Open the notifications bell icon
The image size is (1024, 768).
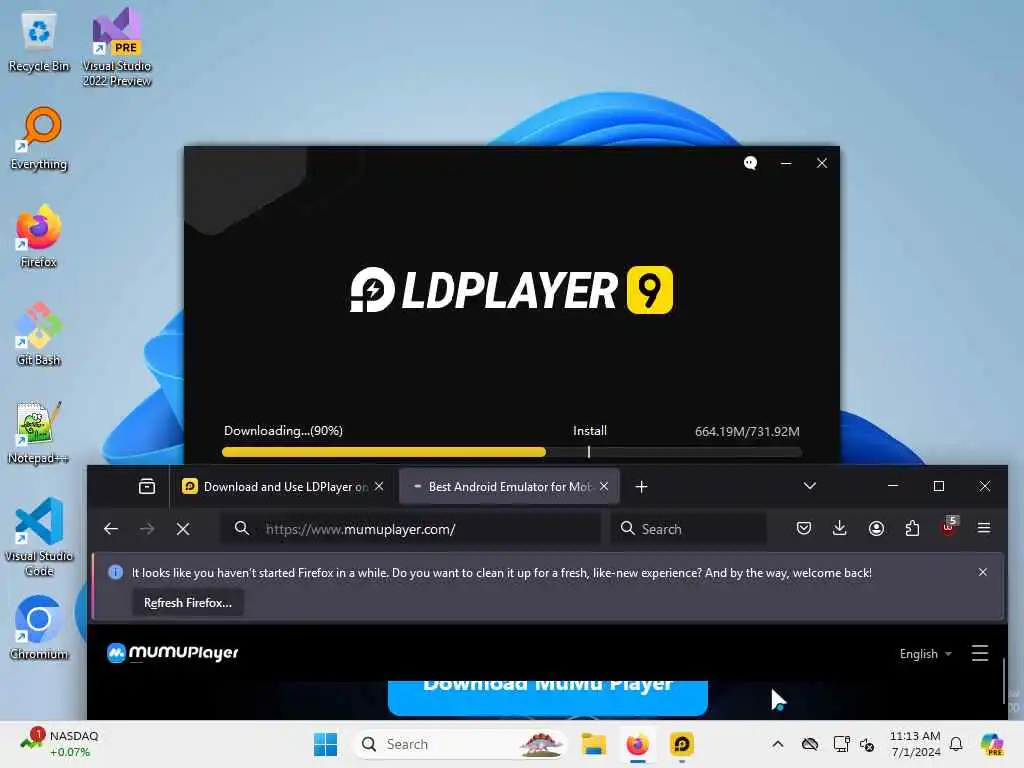coord(956,744)
